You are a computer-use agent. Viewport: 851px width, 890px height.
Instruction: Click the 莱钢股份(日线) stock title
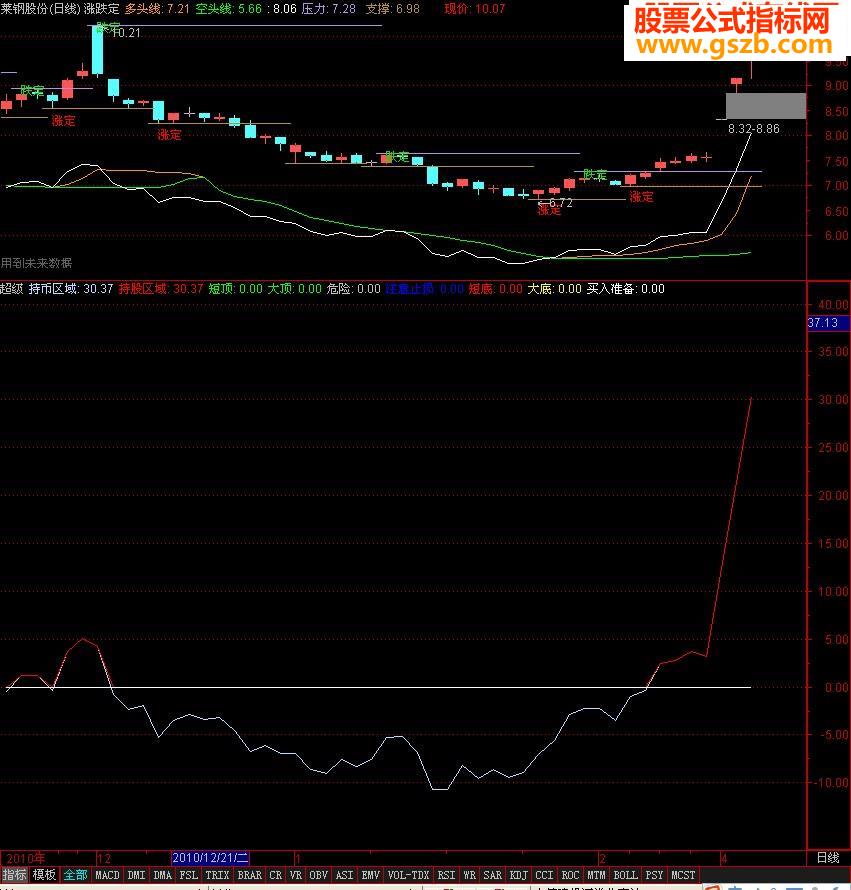point(40,9)
